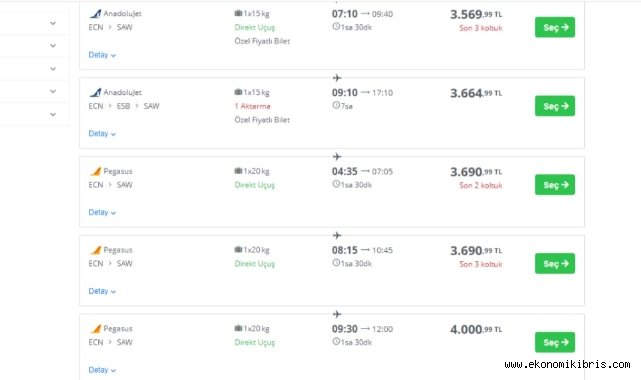Image resolution: width=641 pixels, height=380 pixels.
Task: Click clock icon beside 7sa duration
Action: click(x=336, y=105)
